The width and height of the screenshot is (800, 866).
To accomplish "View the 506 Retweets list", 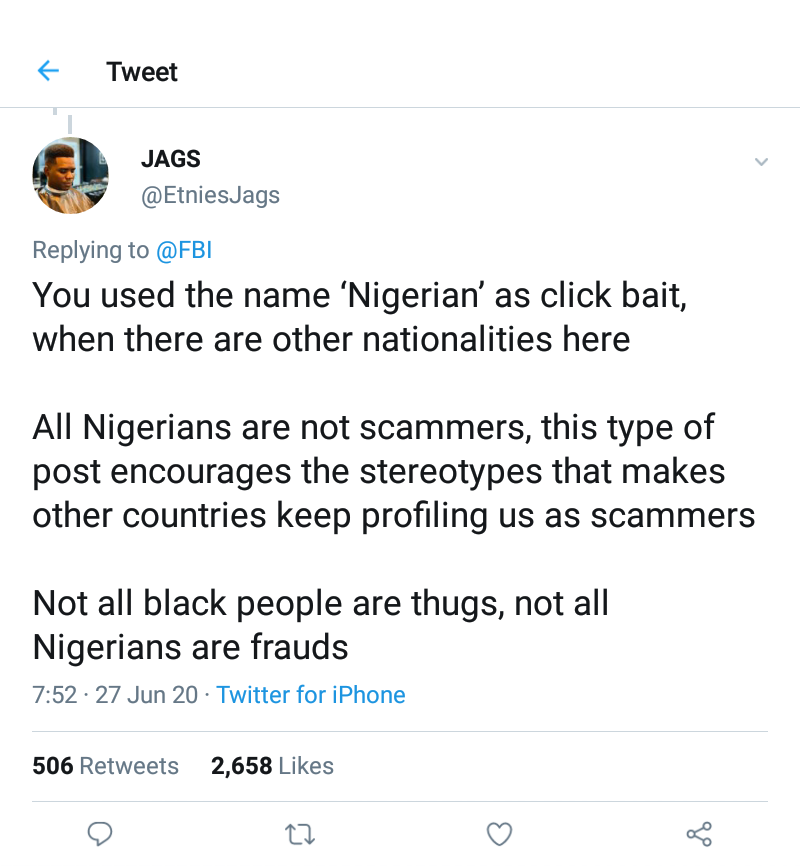I will 105,766.
